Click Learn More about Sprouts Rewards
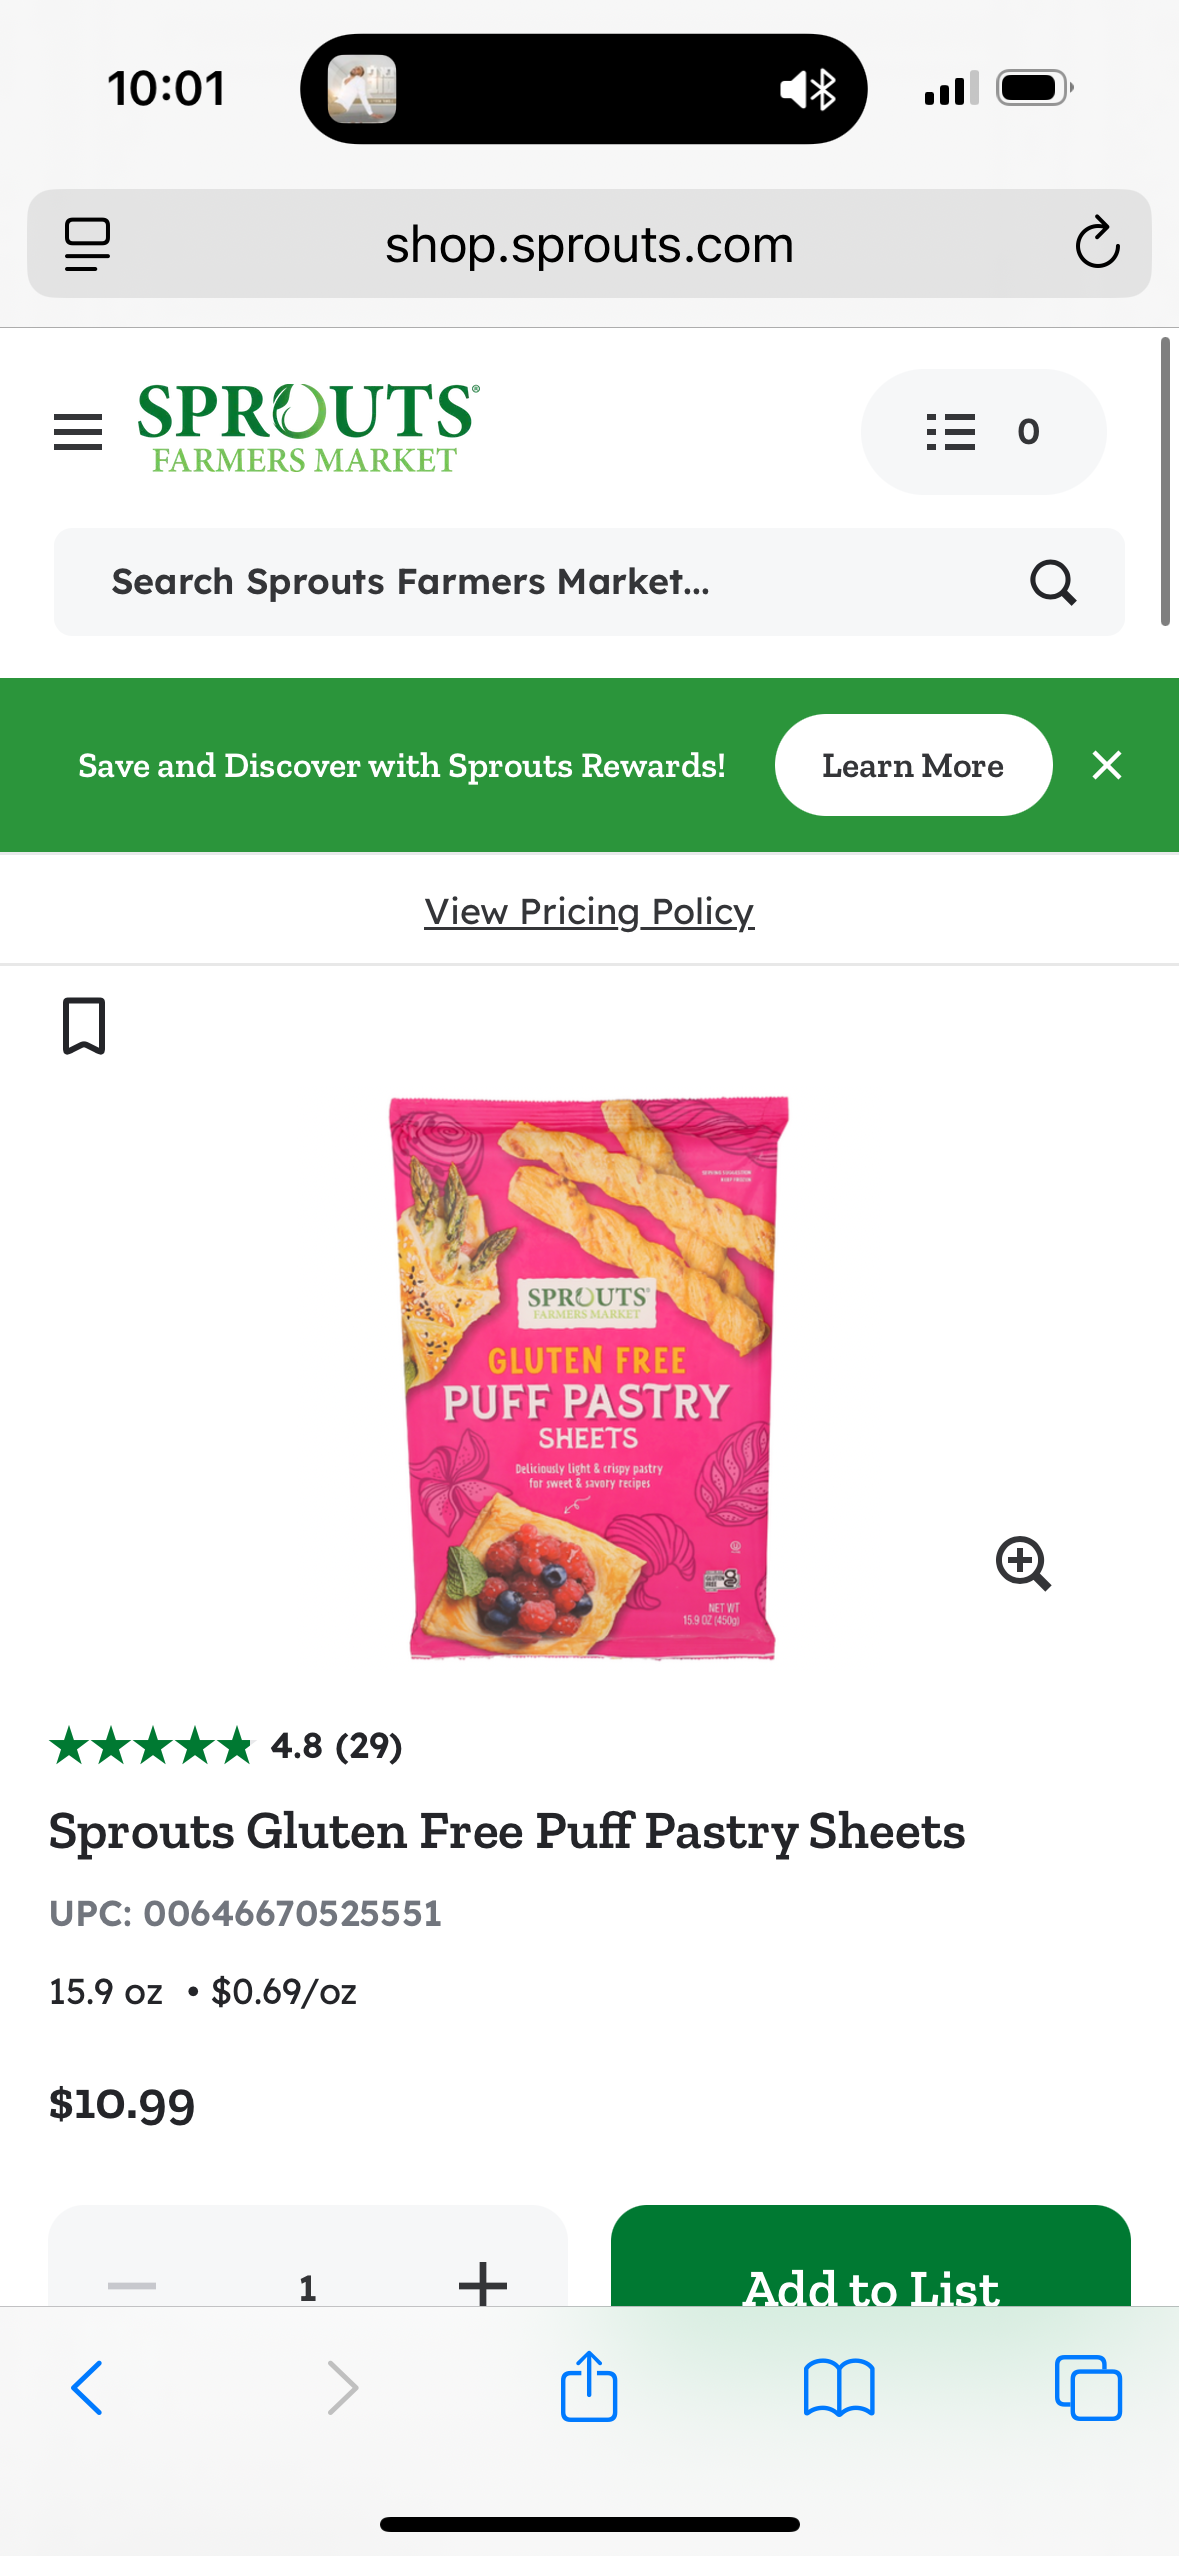Image resolution: width=1179 pixels, height=2556 pixels. click(913, 765)
